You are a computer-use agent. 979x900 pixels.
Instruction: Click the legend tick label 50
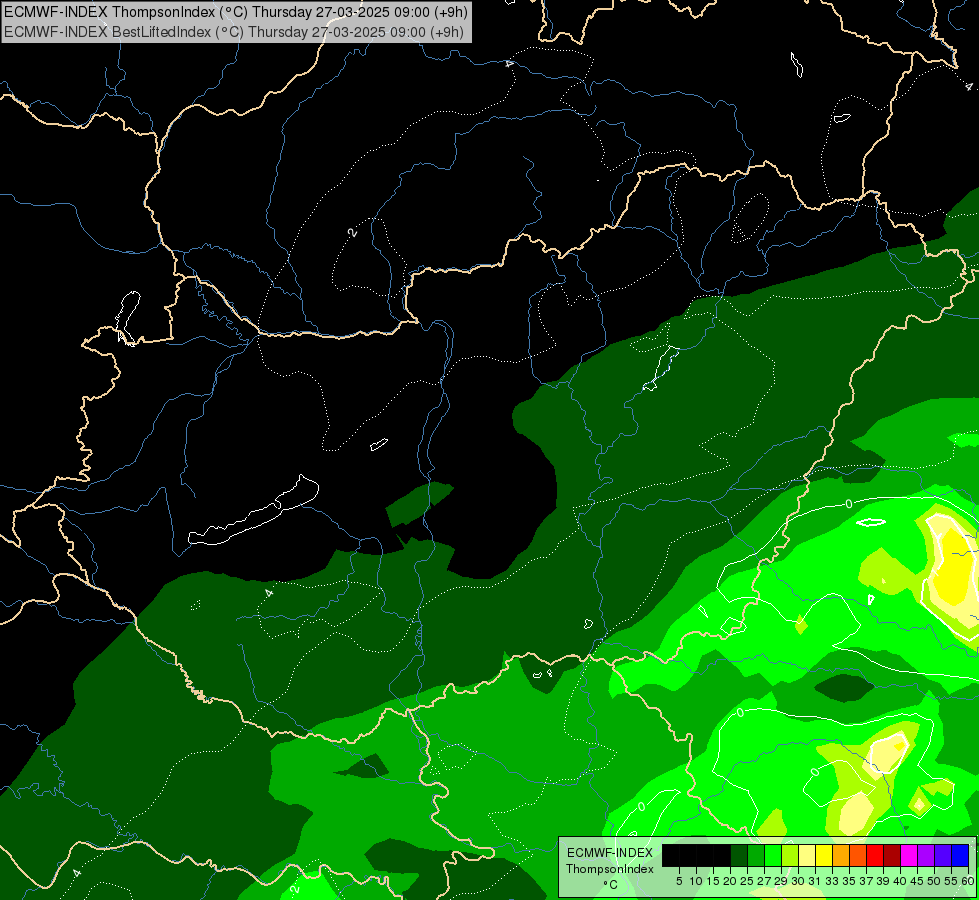[x=935, y=881]
